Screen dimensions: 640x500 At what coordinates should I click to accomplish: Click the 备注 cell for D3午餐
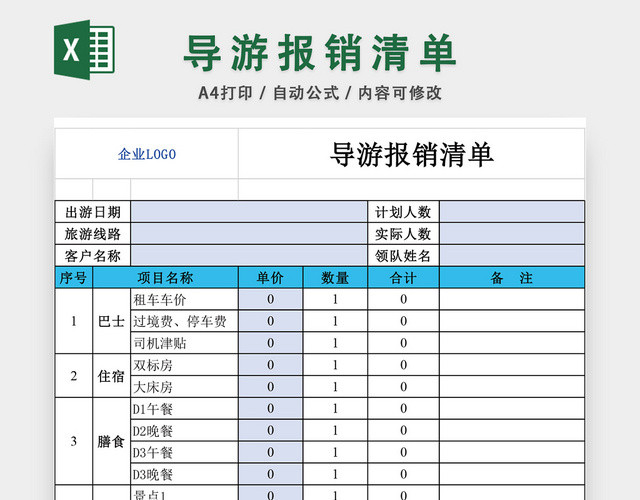(x=512, y=452)
